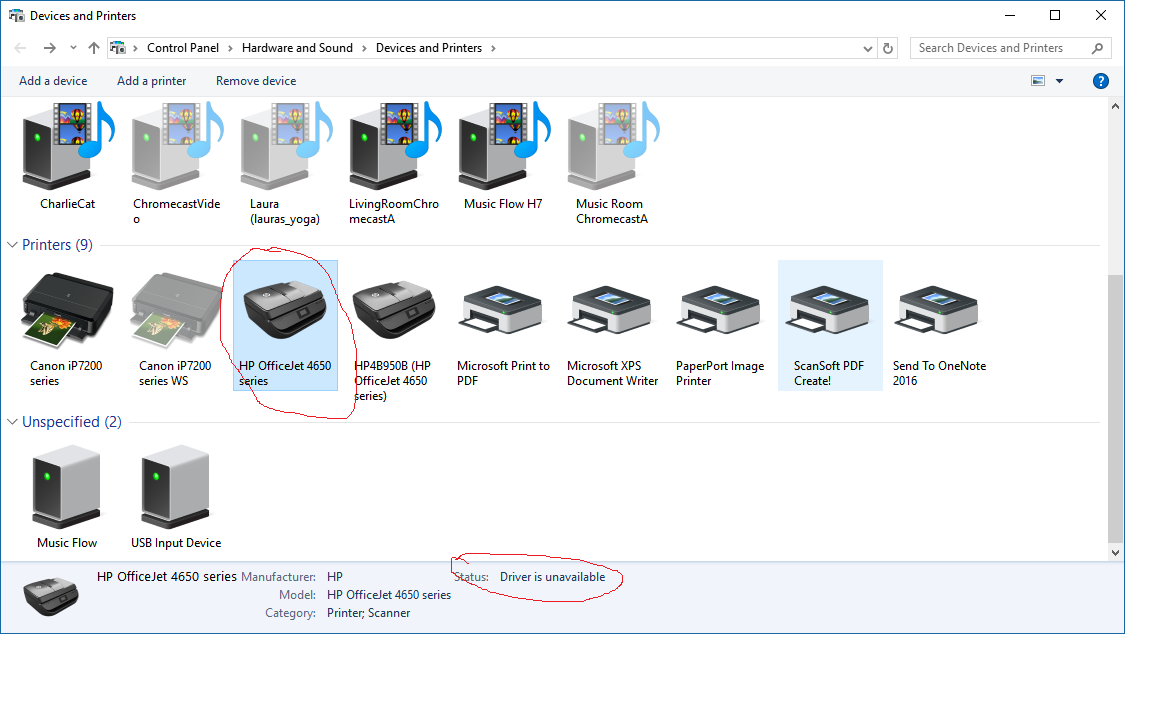Open the help question mark icon

1101,81
